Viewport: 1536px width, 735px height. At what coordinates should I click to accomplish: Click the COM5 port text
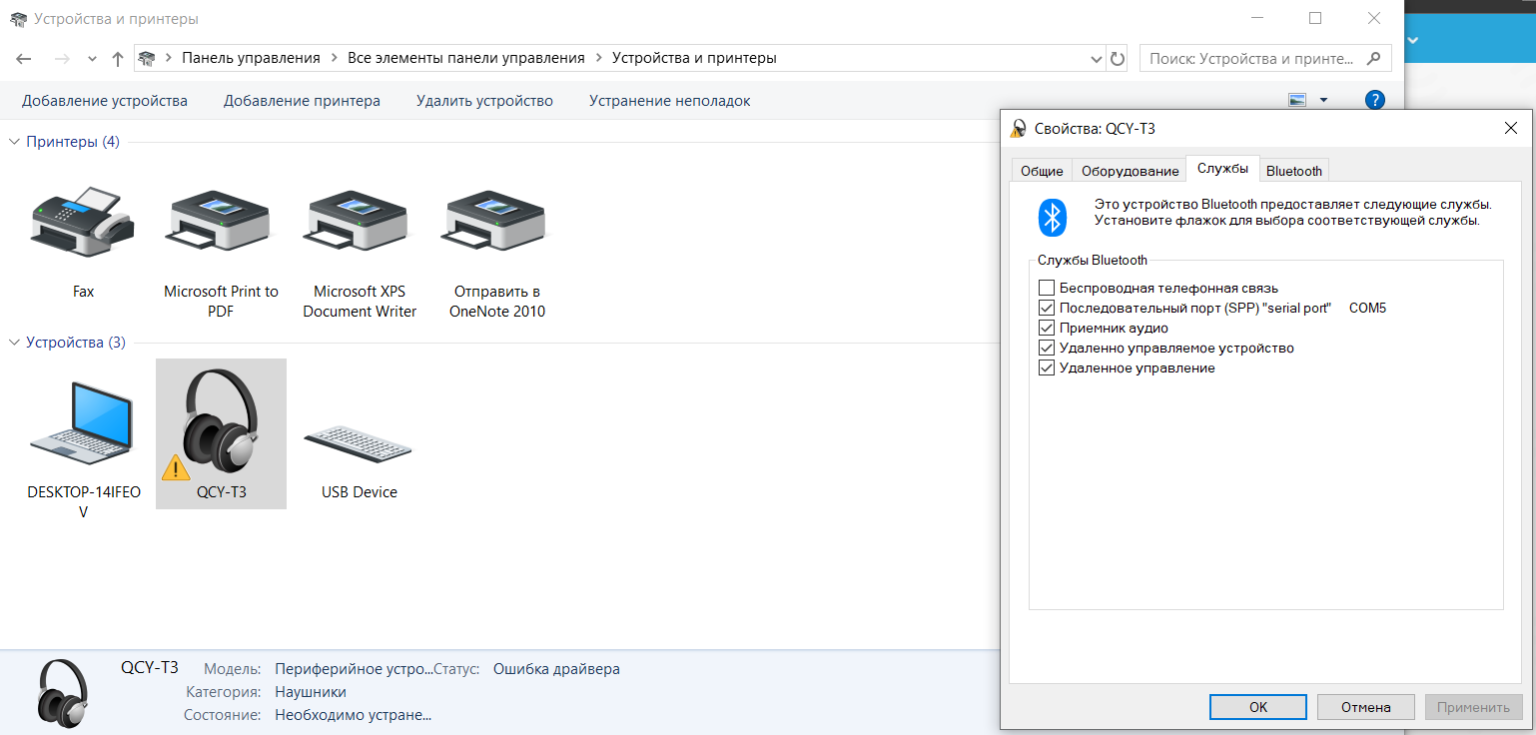pos(1367,308)
